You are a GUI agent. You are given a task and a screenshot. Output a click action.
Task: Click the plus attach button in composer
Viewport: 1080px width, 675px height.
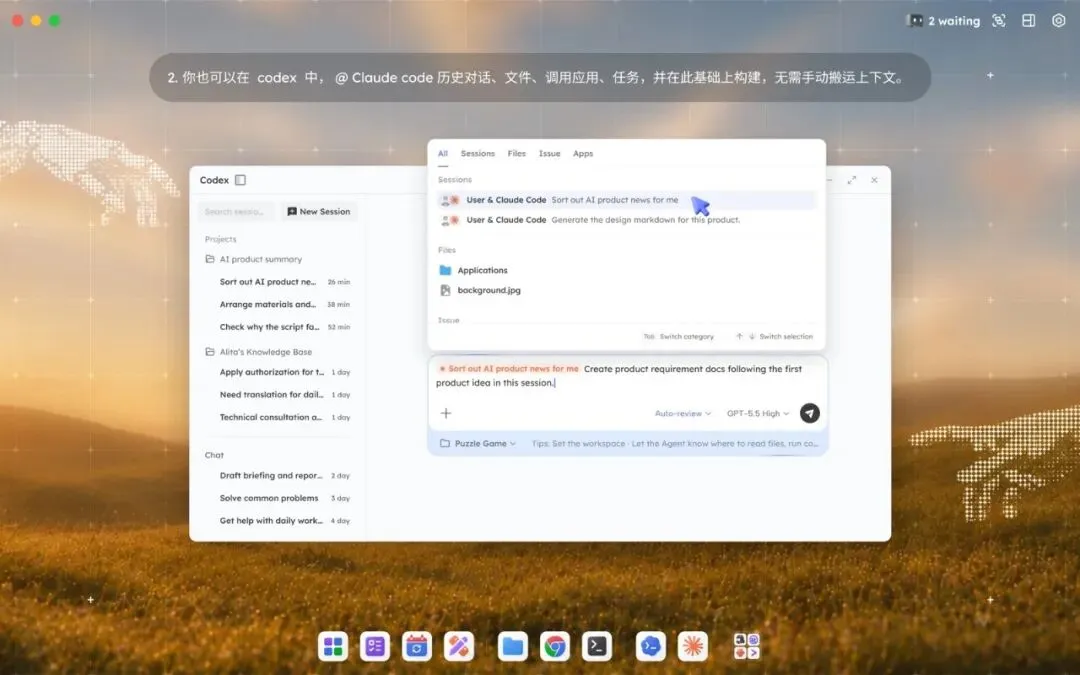(446, 413)
